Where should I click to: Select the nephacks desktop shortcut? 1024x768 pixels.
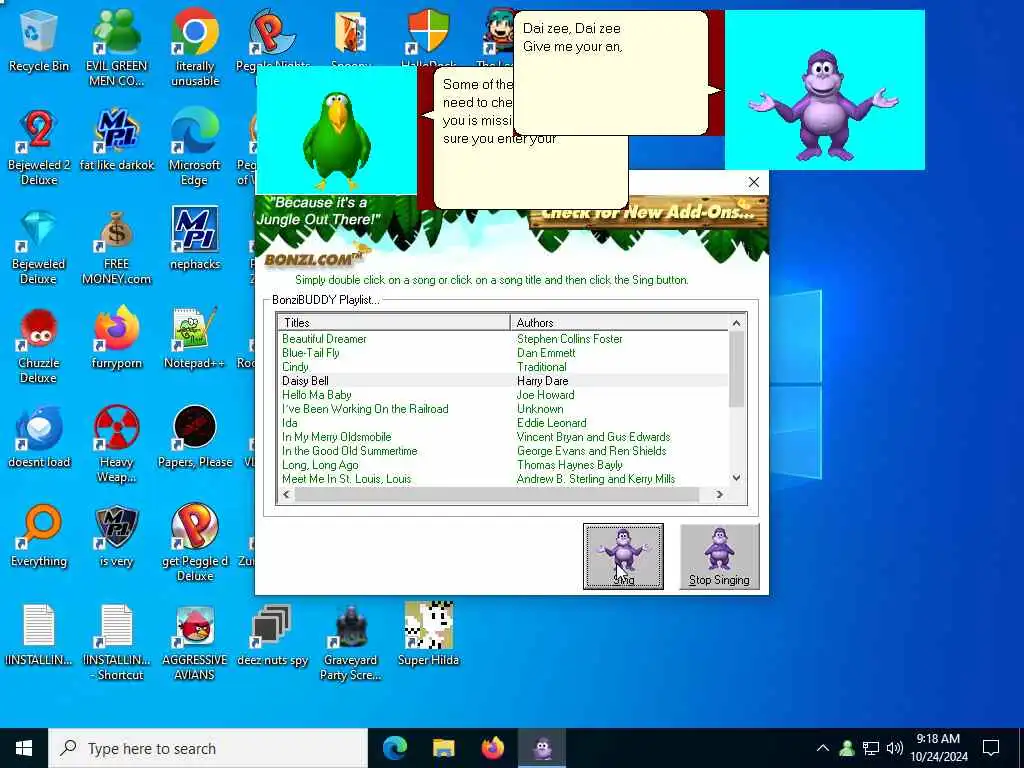[x=195, y=239]
